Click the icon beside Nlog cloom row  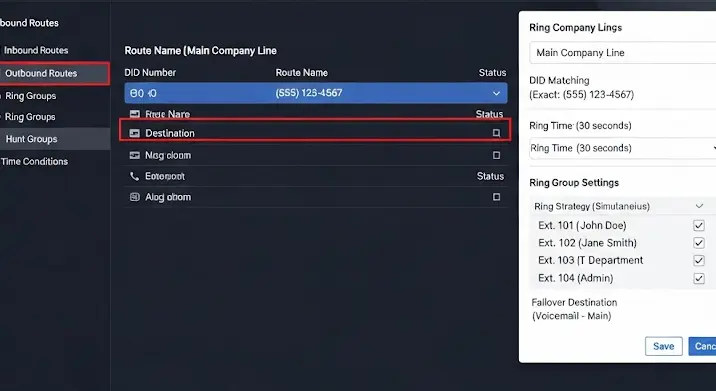click(x=134, y=155)
